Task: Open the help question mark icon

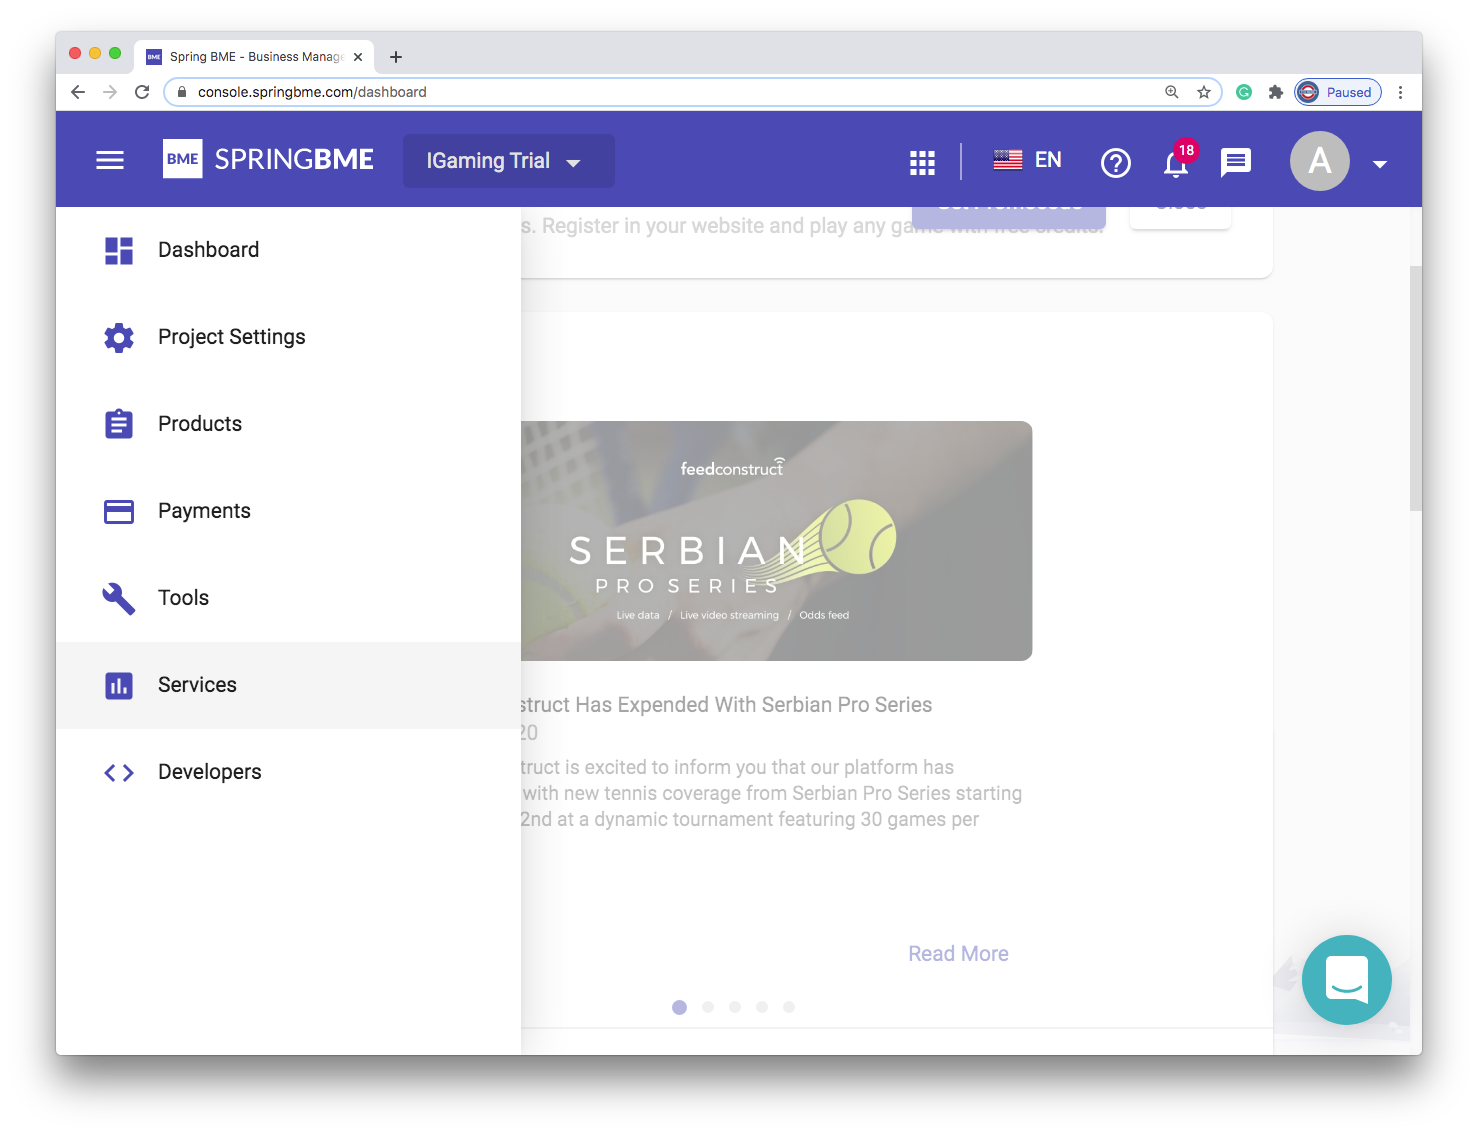Action: point(1115,162)
